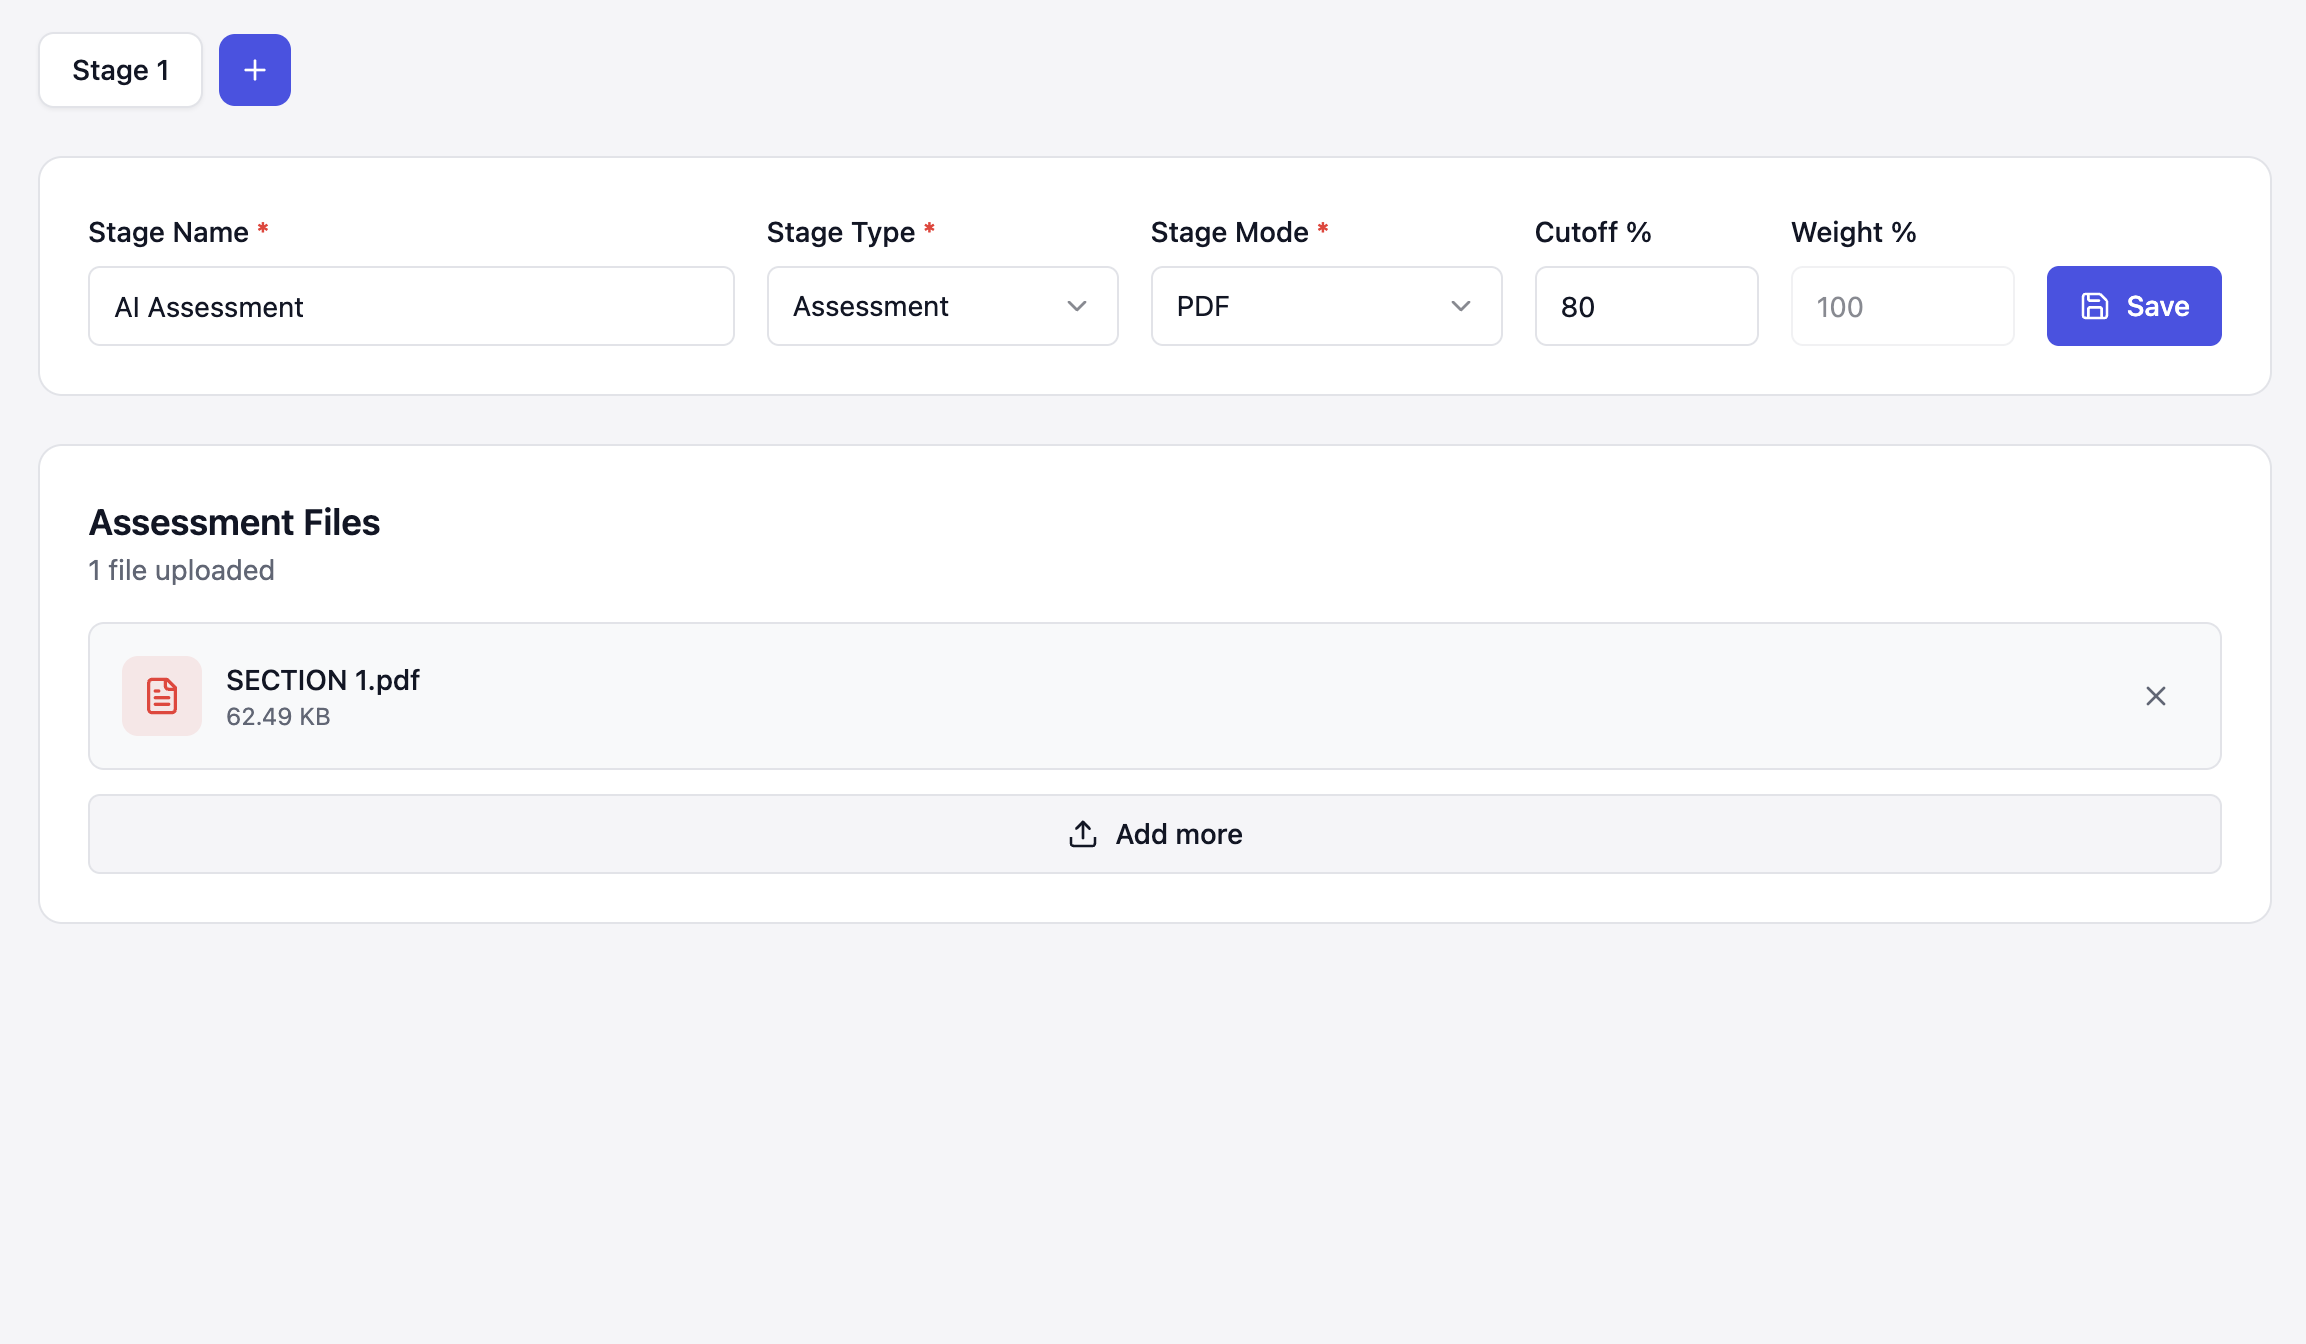Image resolution: width=2306 pixels, height=1344 pixels.
Task: Click the plus icon to add a new stage
Action: 254,70
